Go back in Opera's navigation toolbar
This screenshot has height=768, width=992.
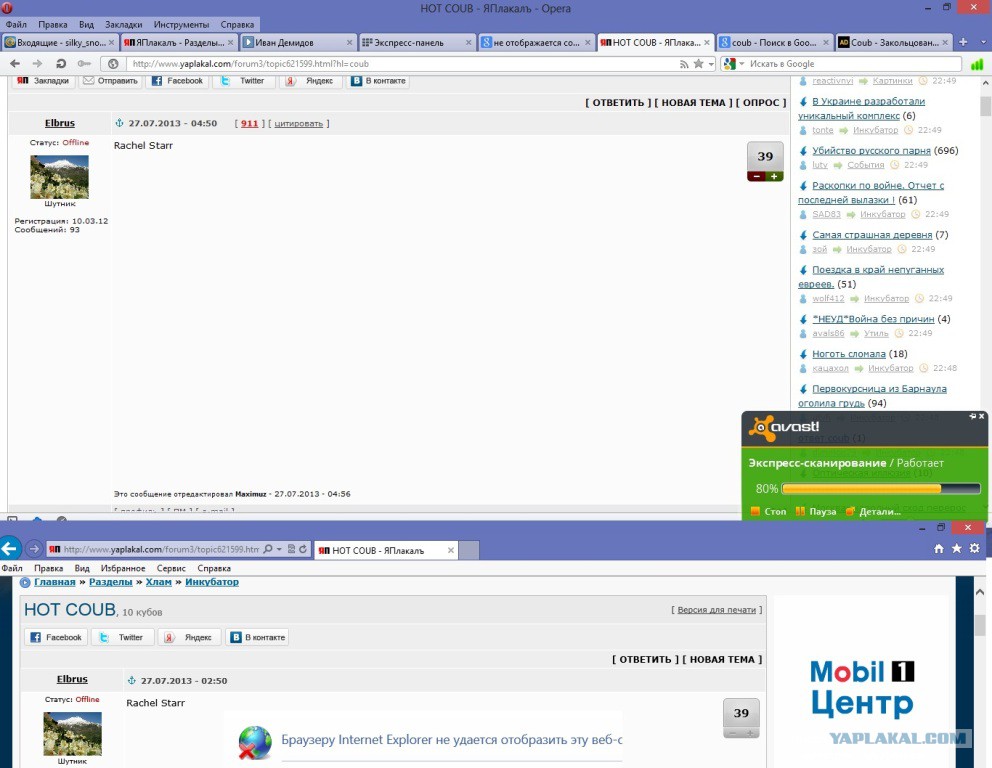point(15,63)
